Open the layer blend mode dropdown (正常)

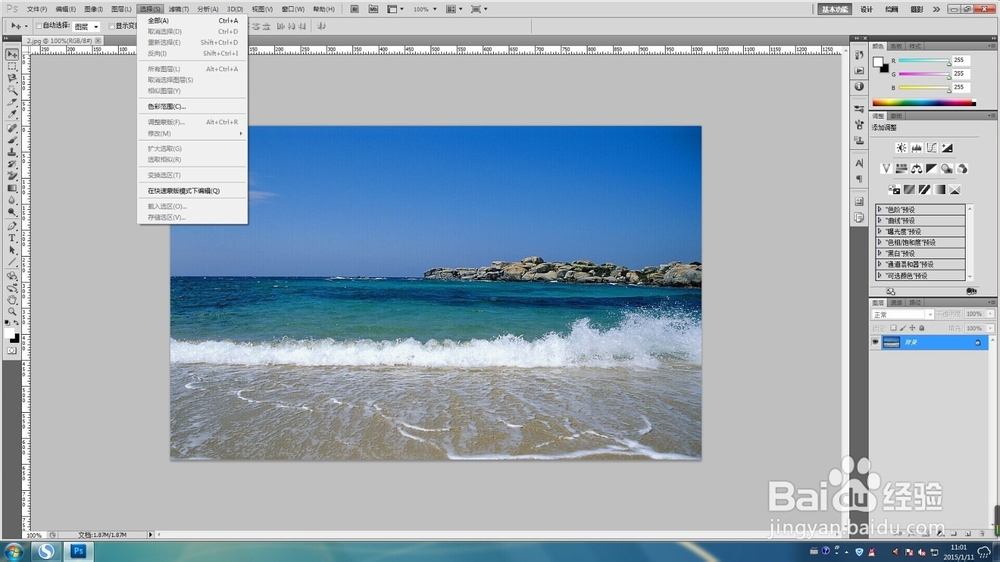(900, 314)
